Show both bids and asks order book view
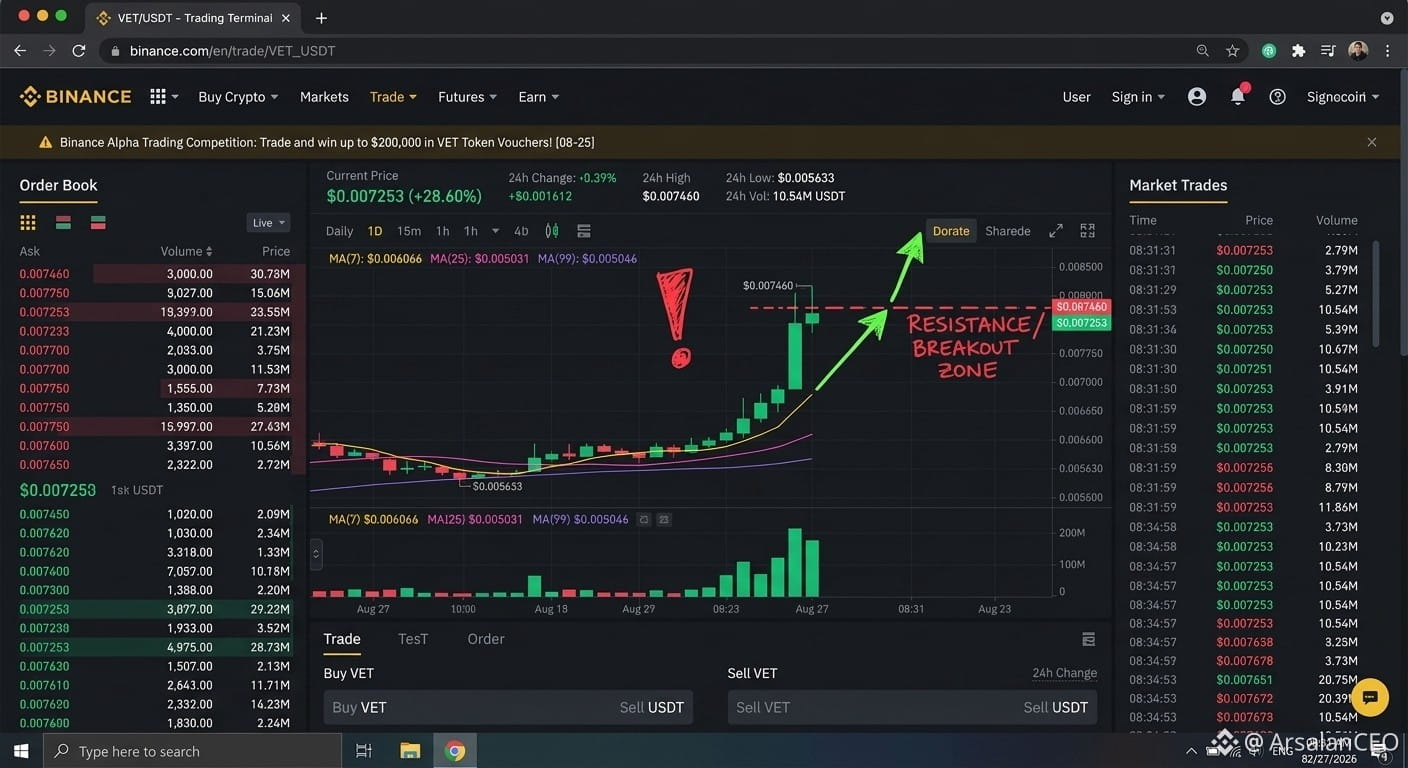This screenshot has width=1408, height=768. (28, 222)
